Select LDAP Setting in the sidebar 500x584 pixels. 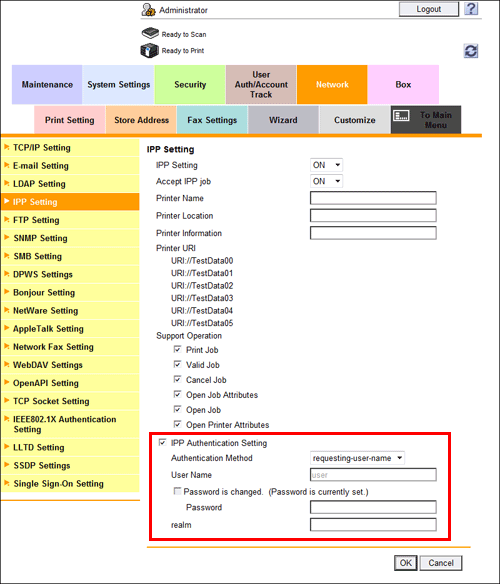70,184
